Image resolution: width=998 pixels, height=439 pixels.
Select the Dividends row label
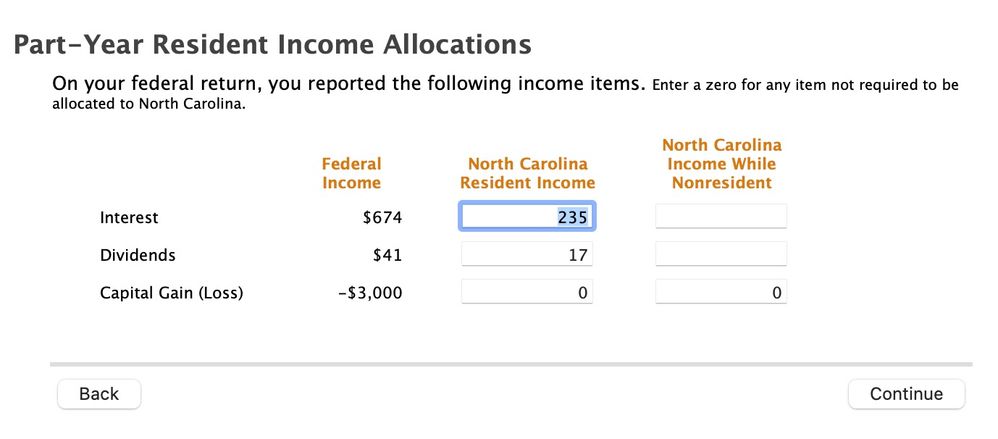pyautogui.click(x=137, y=255)
